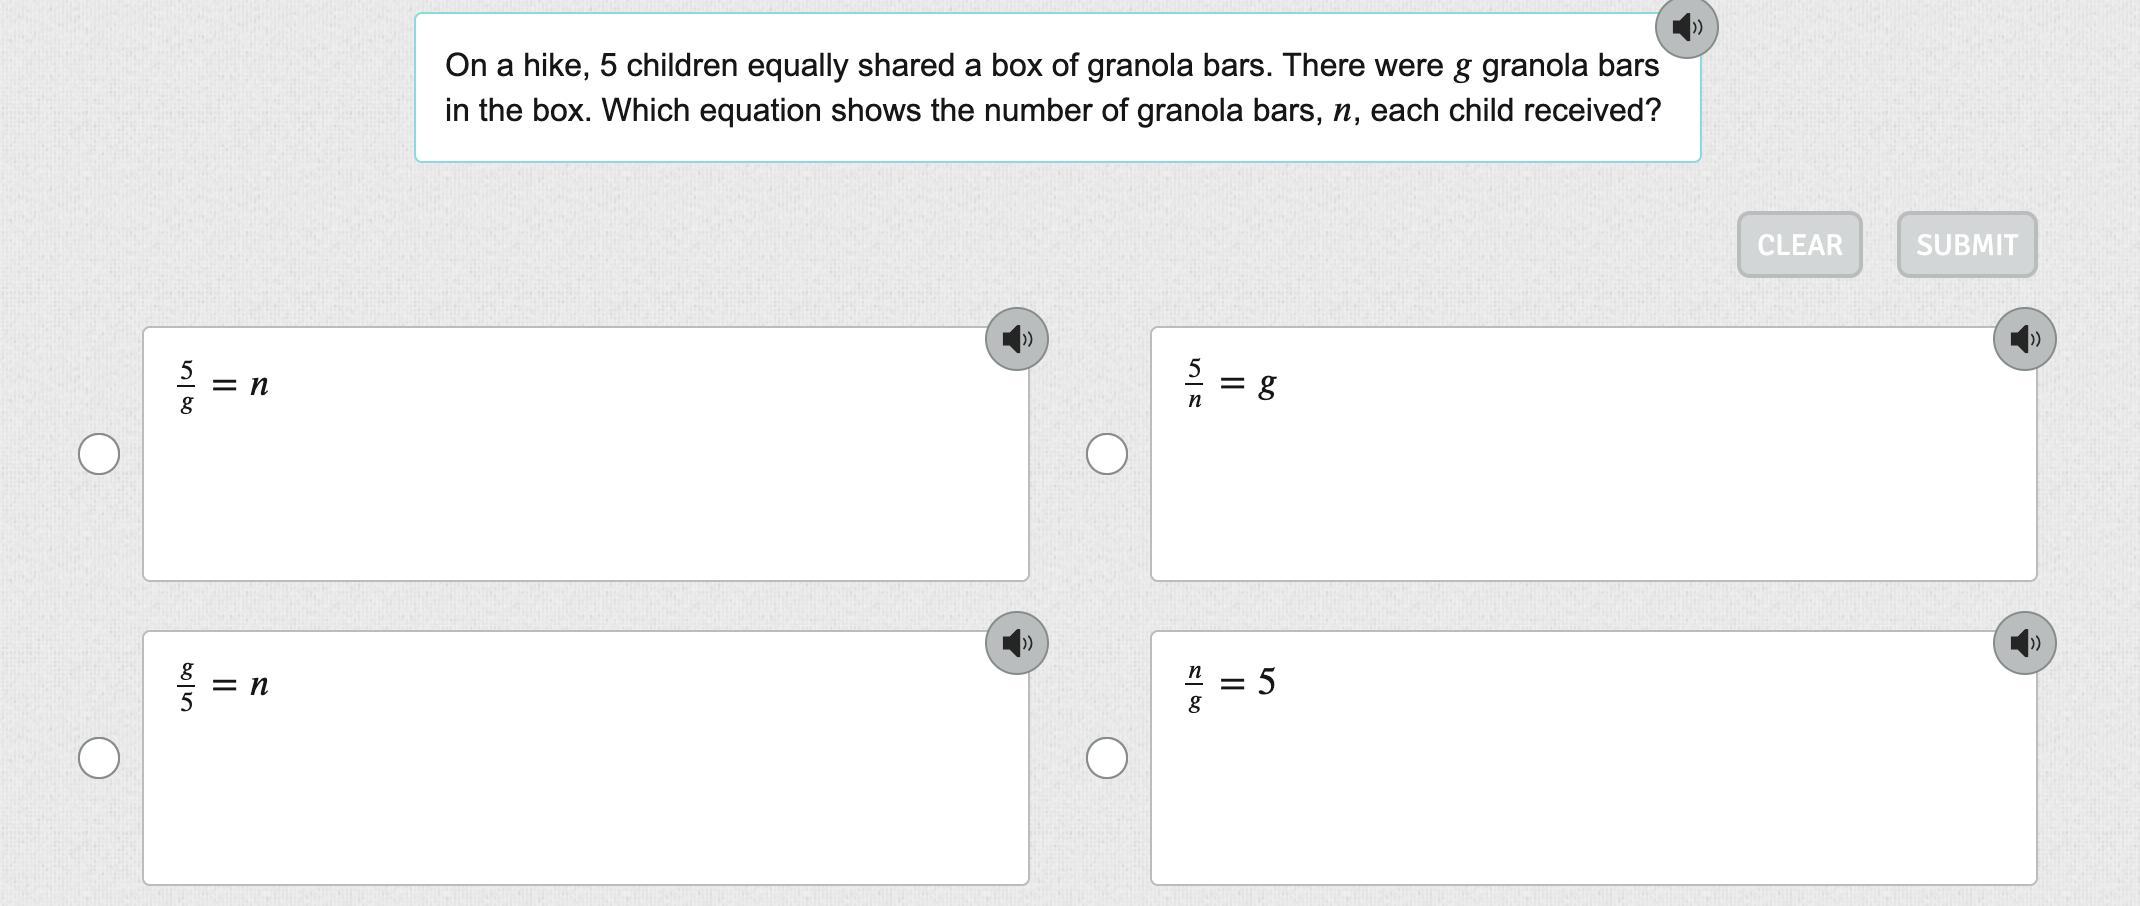Play audio for the 5/n = g answer
Image resolution: width=2140 pixels, height=906 pixels.
[x=2024, y=339]
